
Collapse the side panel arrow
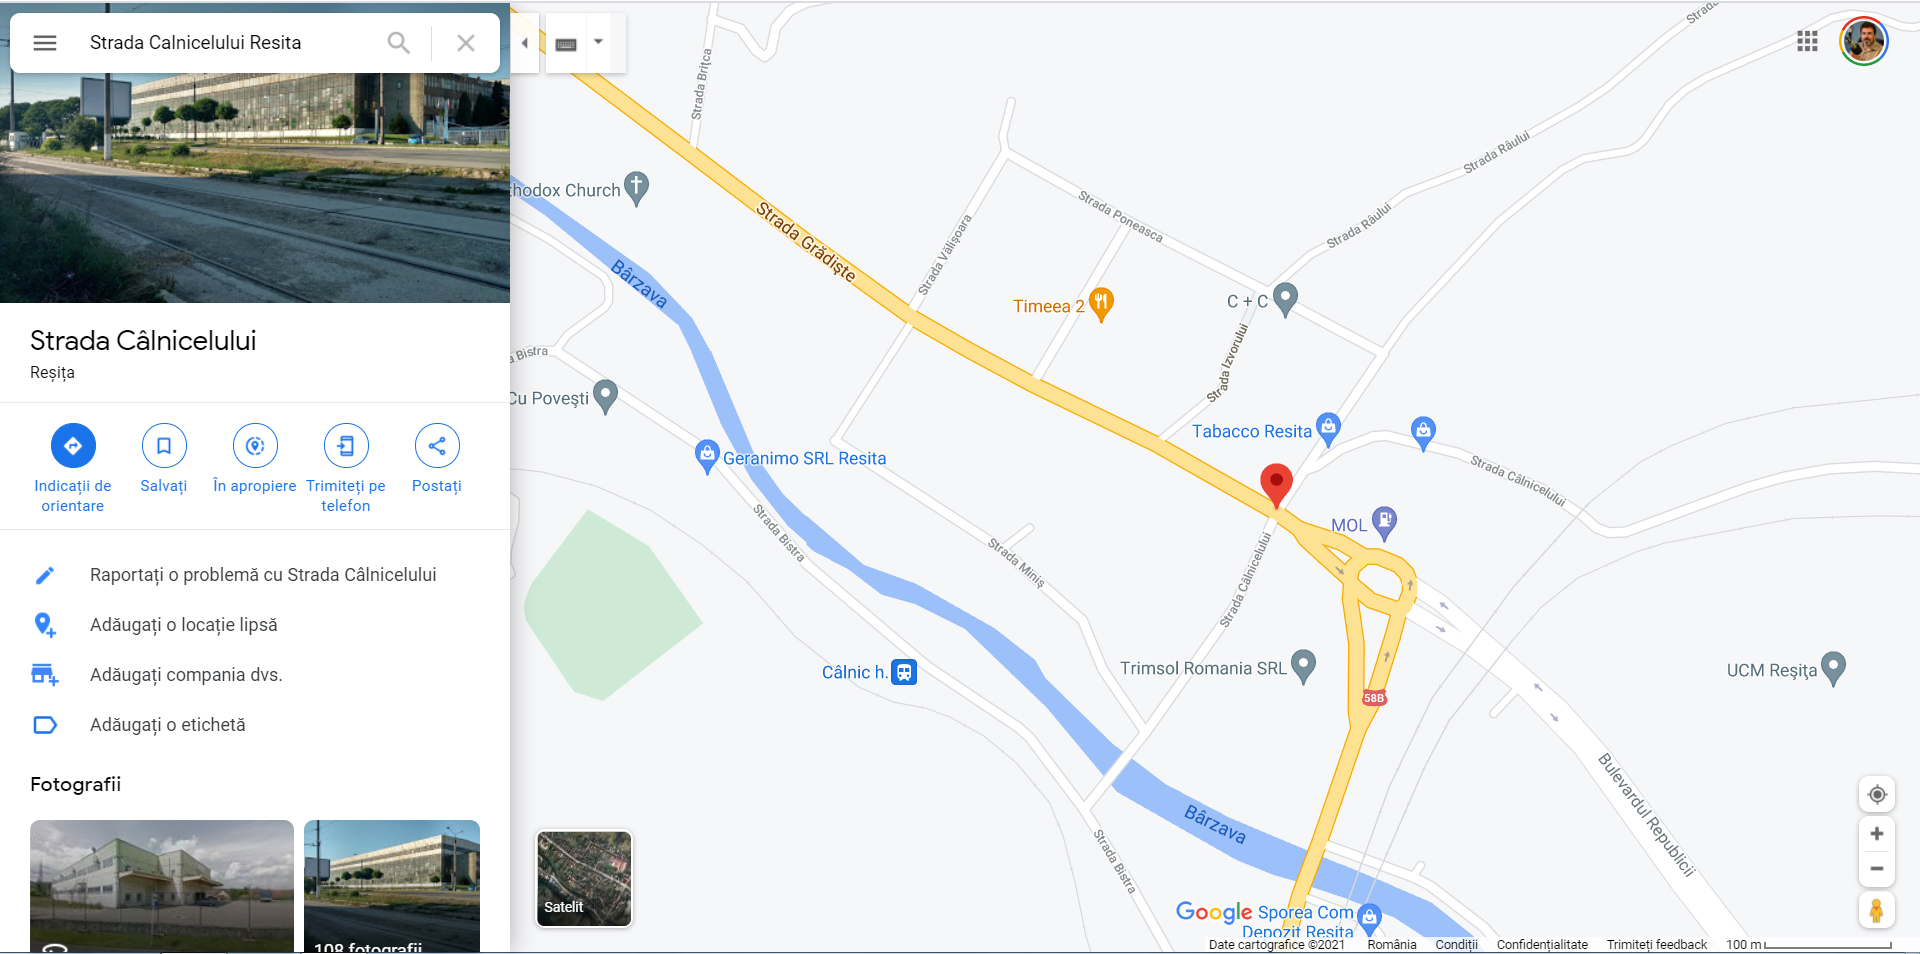pyautogui.click(x=525, y=43)
